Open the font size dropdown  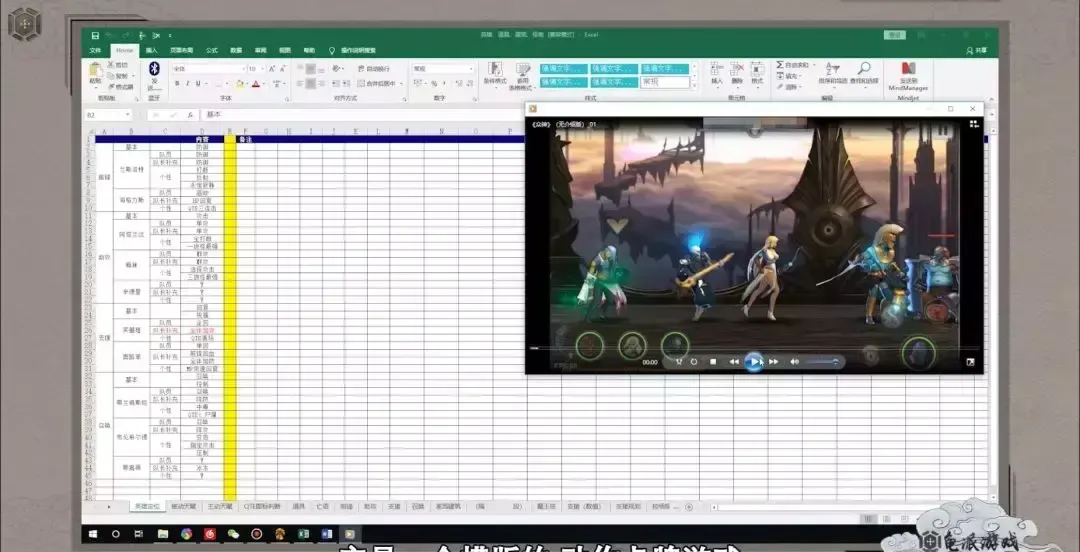(x=262, y=69)
